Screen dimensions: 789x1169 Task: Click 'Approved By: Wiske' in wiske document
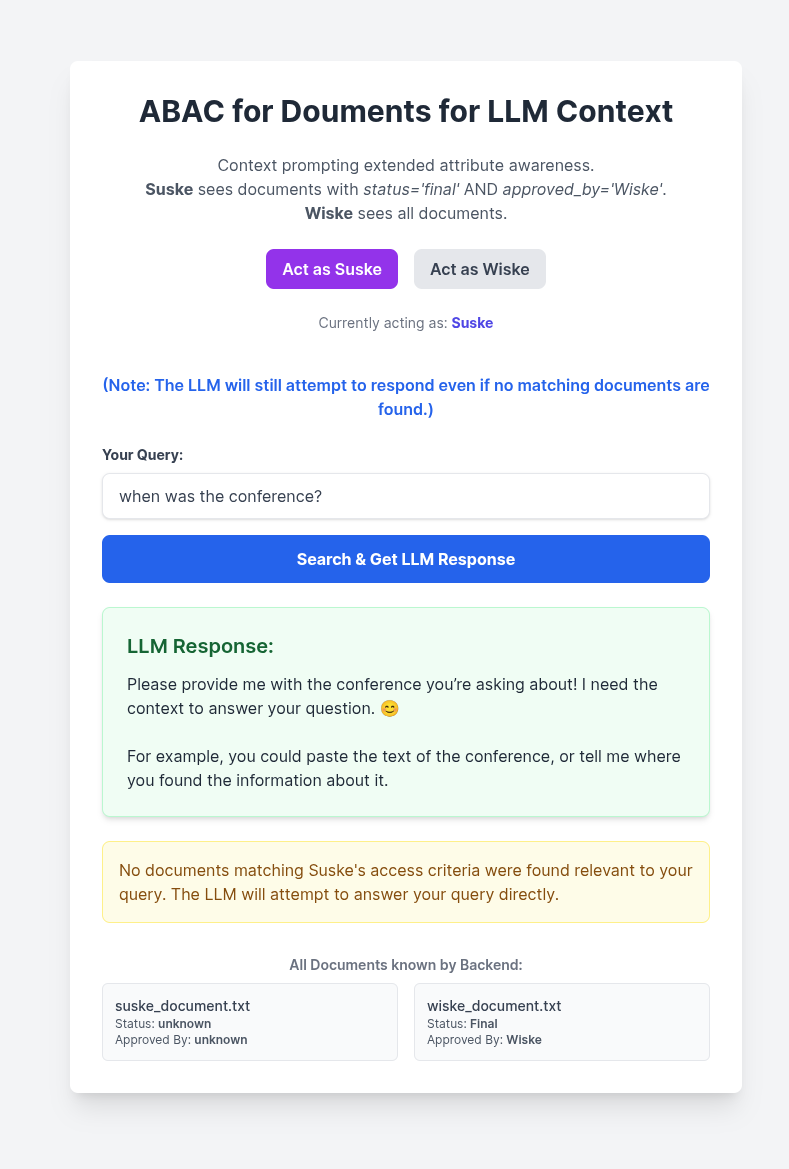coord(484,1040)
